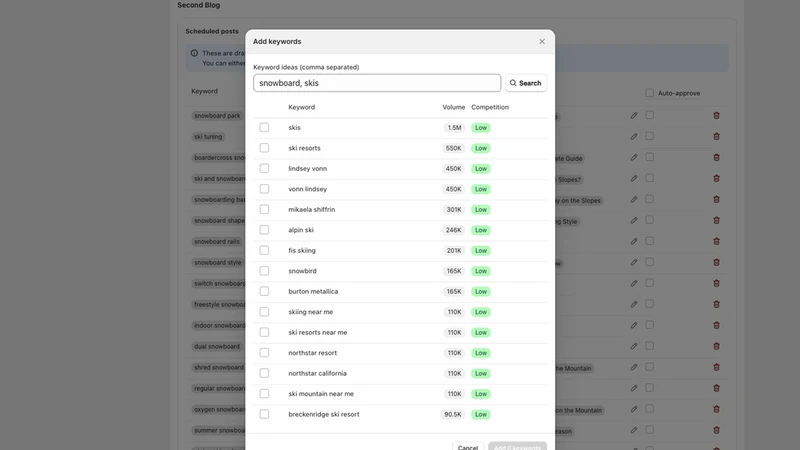This screenshot has height=450, width=800.
Task: Delete the snowboard rails post
Action: coord(716,241)
